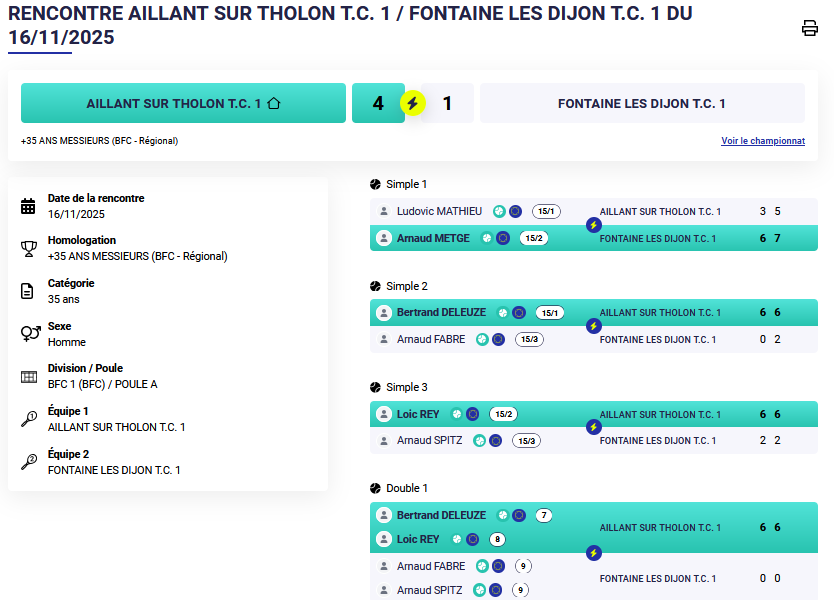Open the Voir le championnat link

pyautogui.click(x=762, y=141)
